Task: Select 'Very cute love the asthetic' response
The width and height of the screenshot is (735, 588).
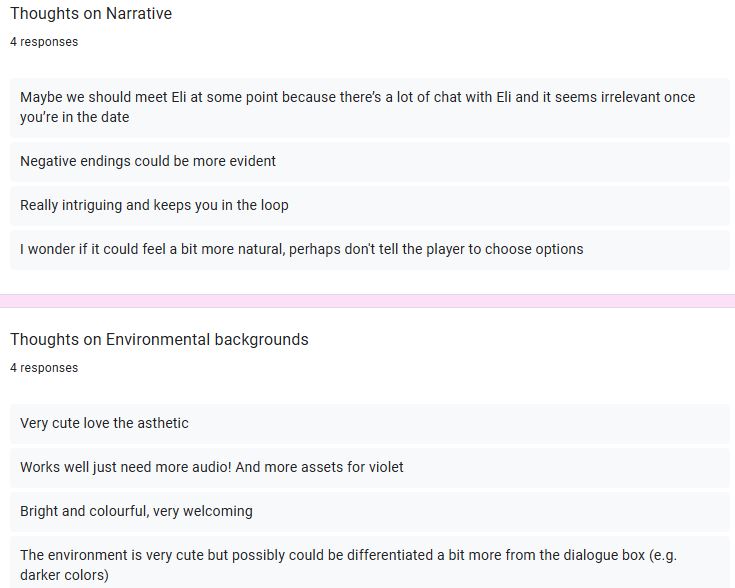Action: pos(370,424)
